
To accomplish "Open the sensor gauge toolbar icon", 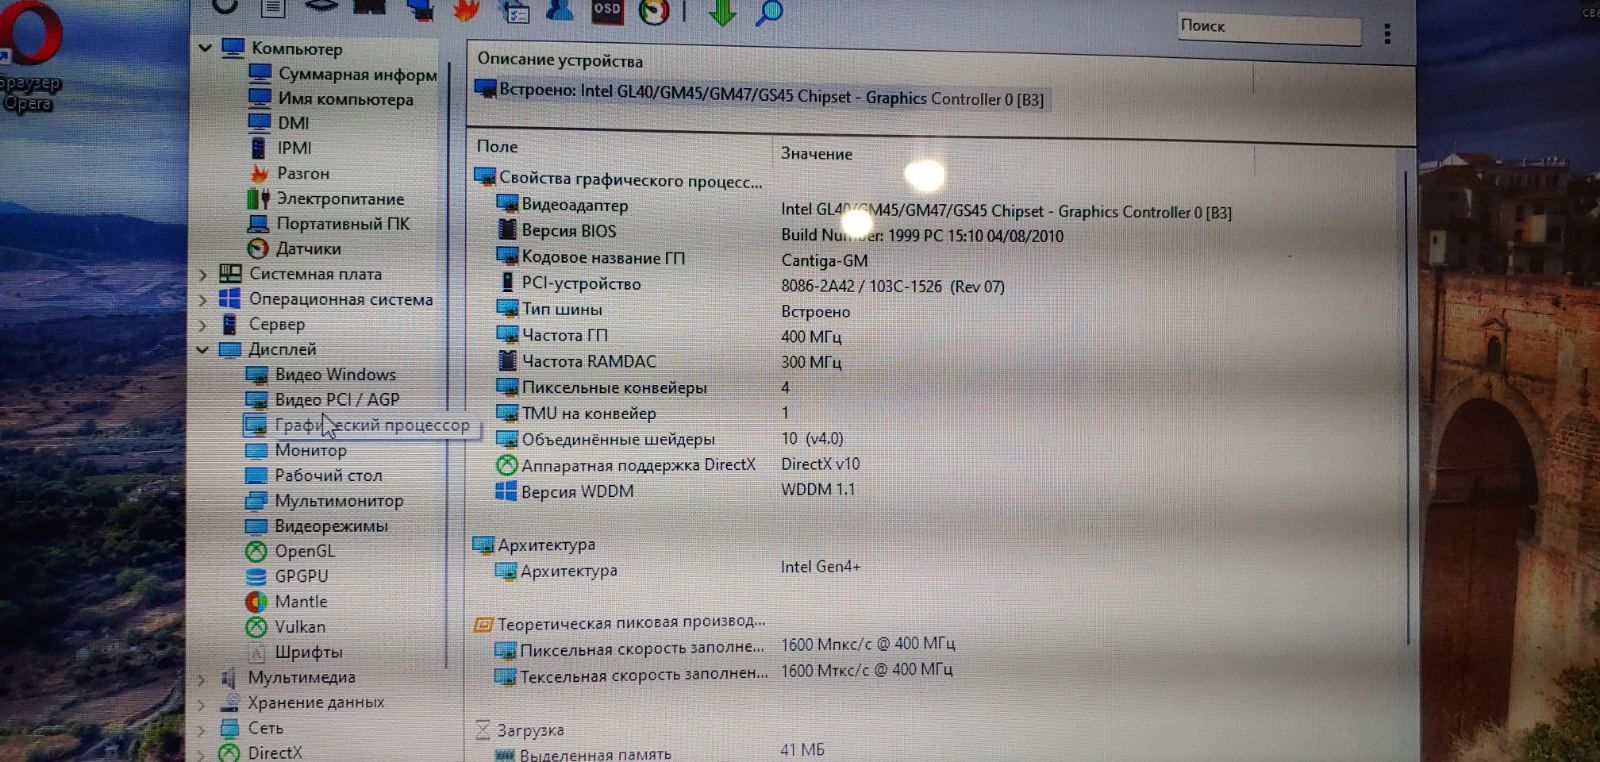I will tap(654, 11).
